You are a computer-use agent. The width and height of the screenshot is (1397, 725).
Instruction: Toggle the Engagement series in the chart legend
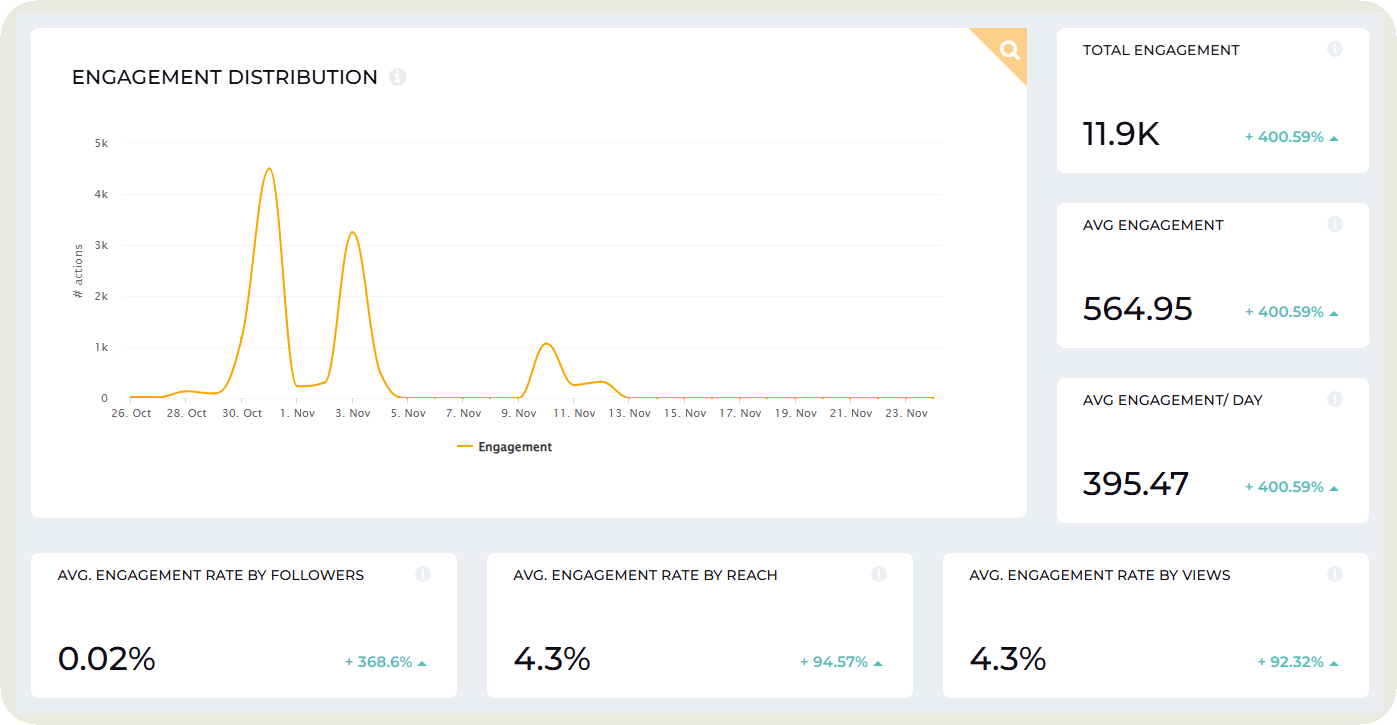click(x=505, y=446)
